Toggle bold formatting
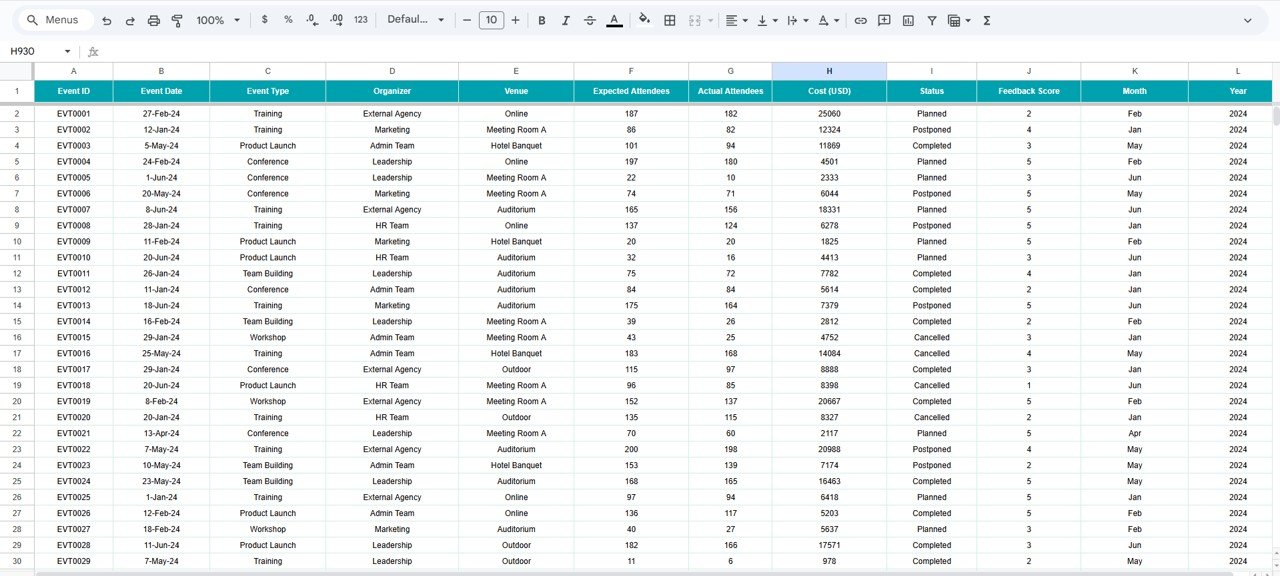Screen dimensions: 1280x576 point(542,20)
